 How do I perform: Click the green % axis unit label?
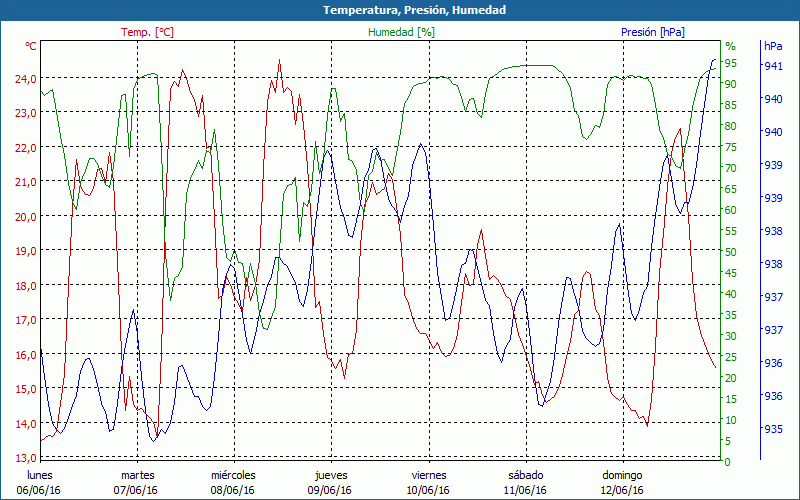[x=730, y=46]
